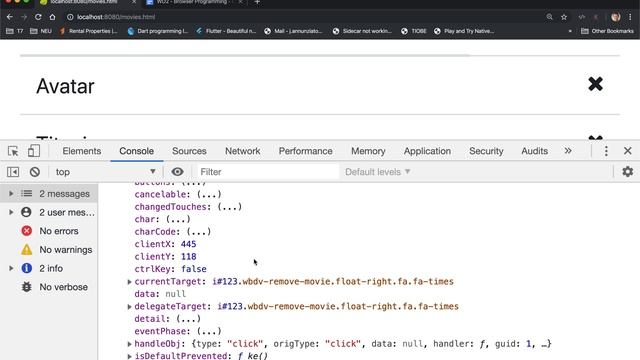Go to the browser home page

[x=52, y=17]
